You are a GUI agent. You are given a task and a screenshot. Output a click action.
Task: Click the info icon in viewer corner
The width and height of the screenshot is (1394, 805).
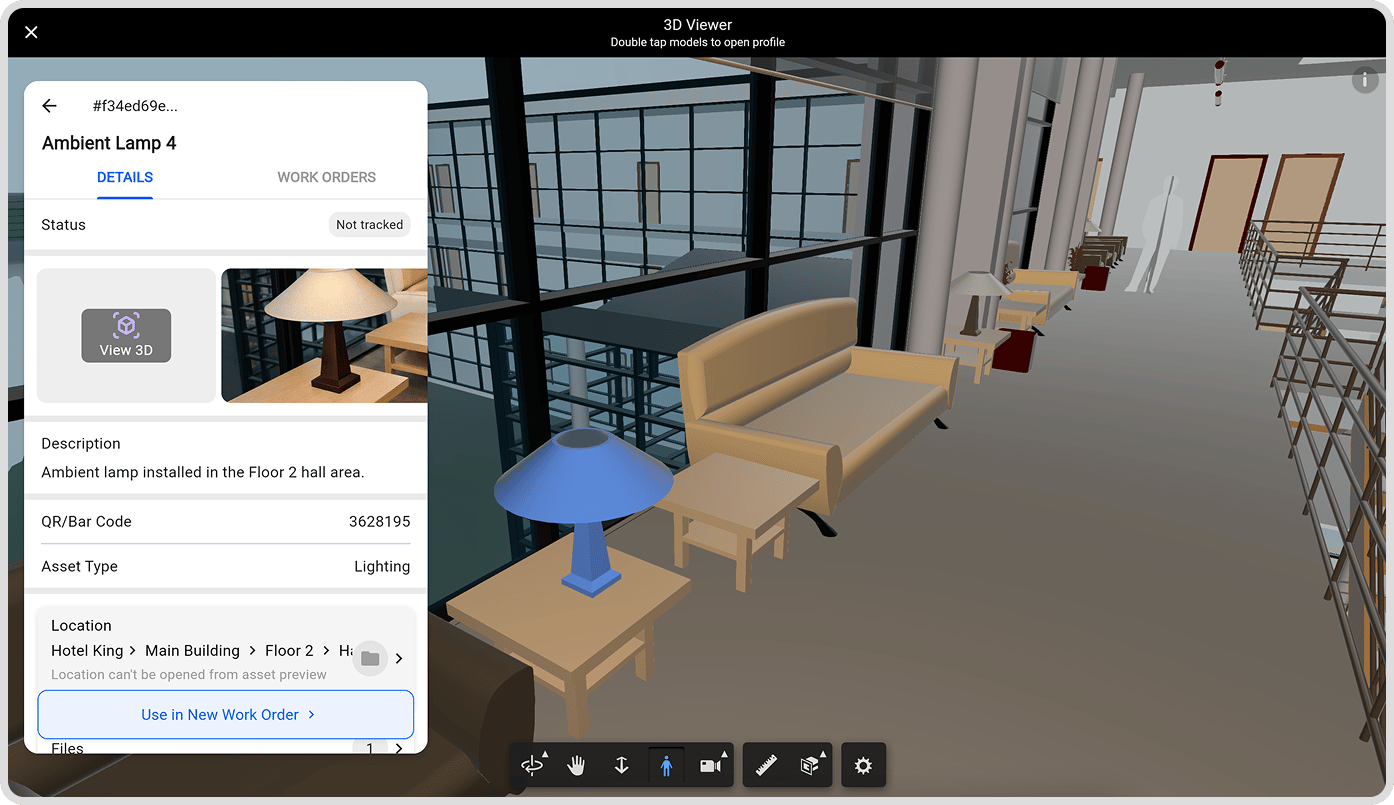[x=1365, y=80]
